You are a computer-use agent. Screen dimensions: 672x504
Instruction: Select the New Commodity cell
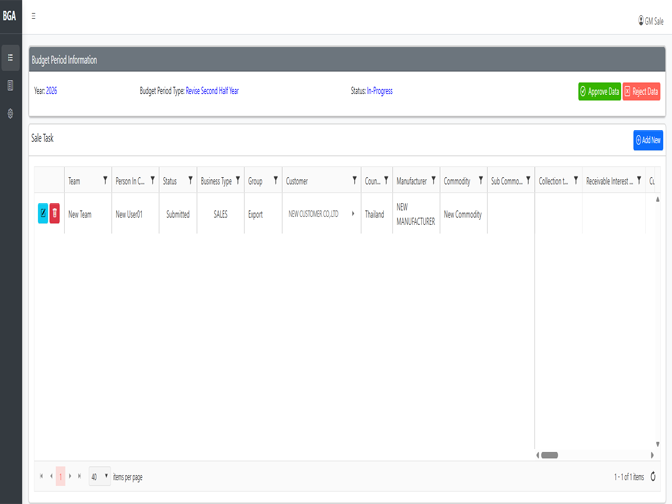pos(463,214)
